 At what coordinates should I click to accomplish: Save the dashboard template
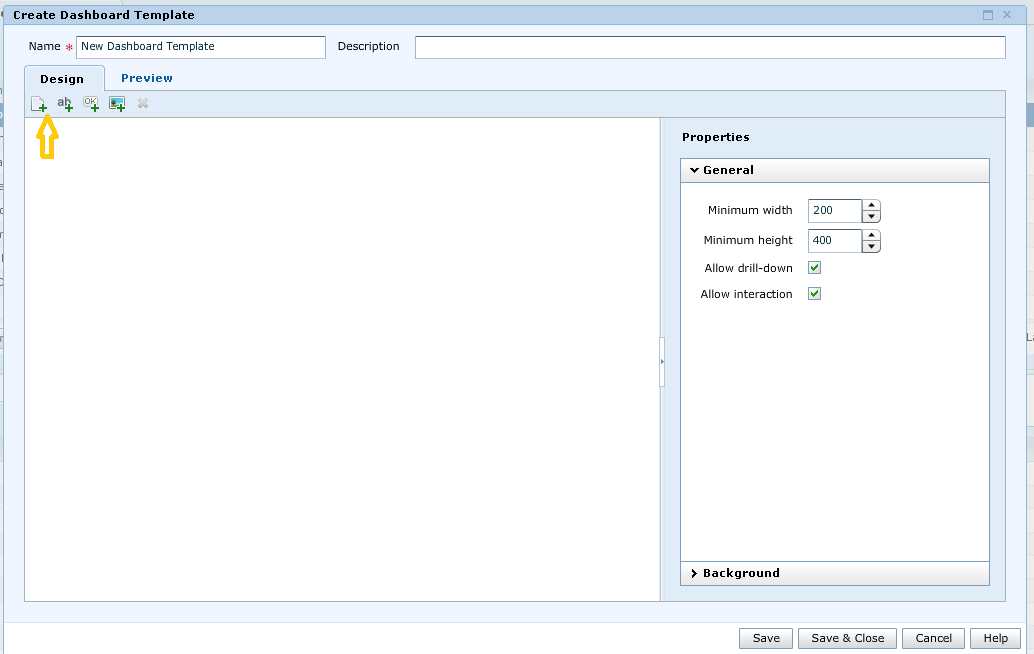click(765, 637)
